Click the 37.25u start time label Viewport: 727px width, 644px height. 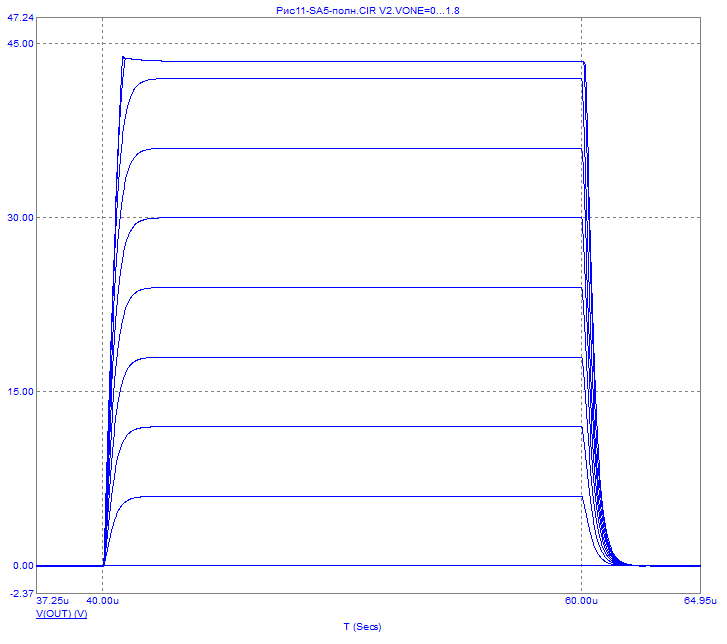[52, 600]
